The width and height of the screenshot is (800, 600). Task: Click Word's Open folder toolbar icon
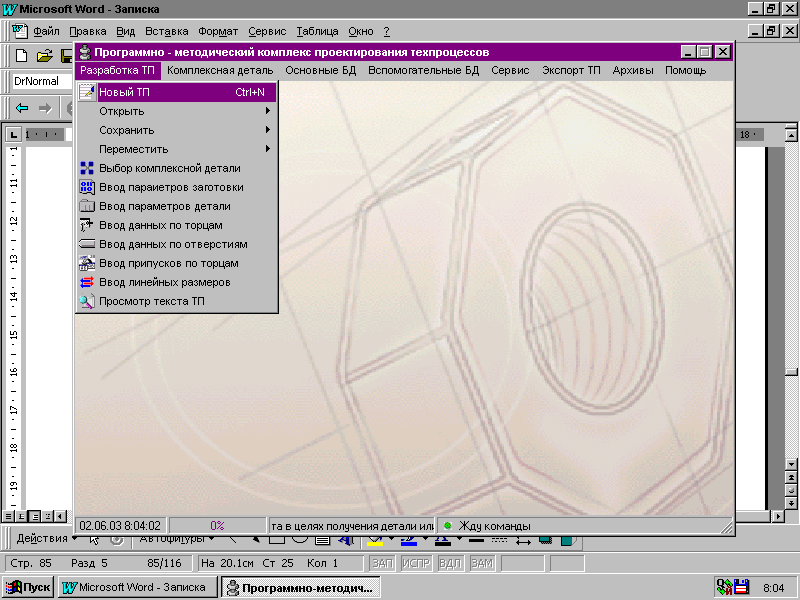coord(44,55)
